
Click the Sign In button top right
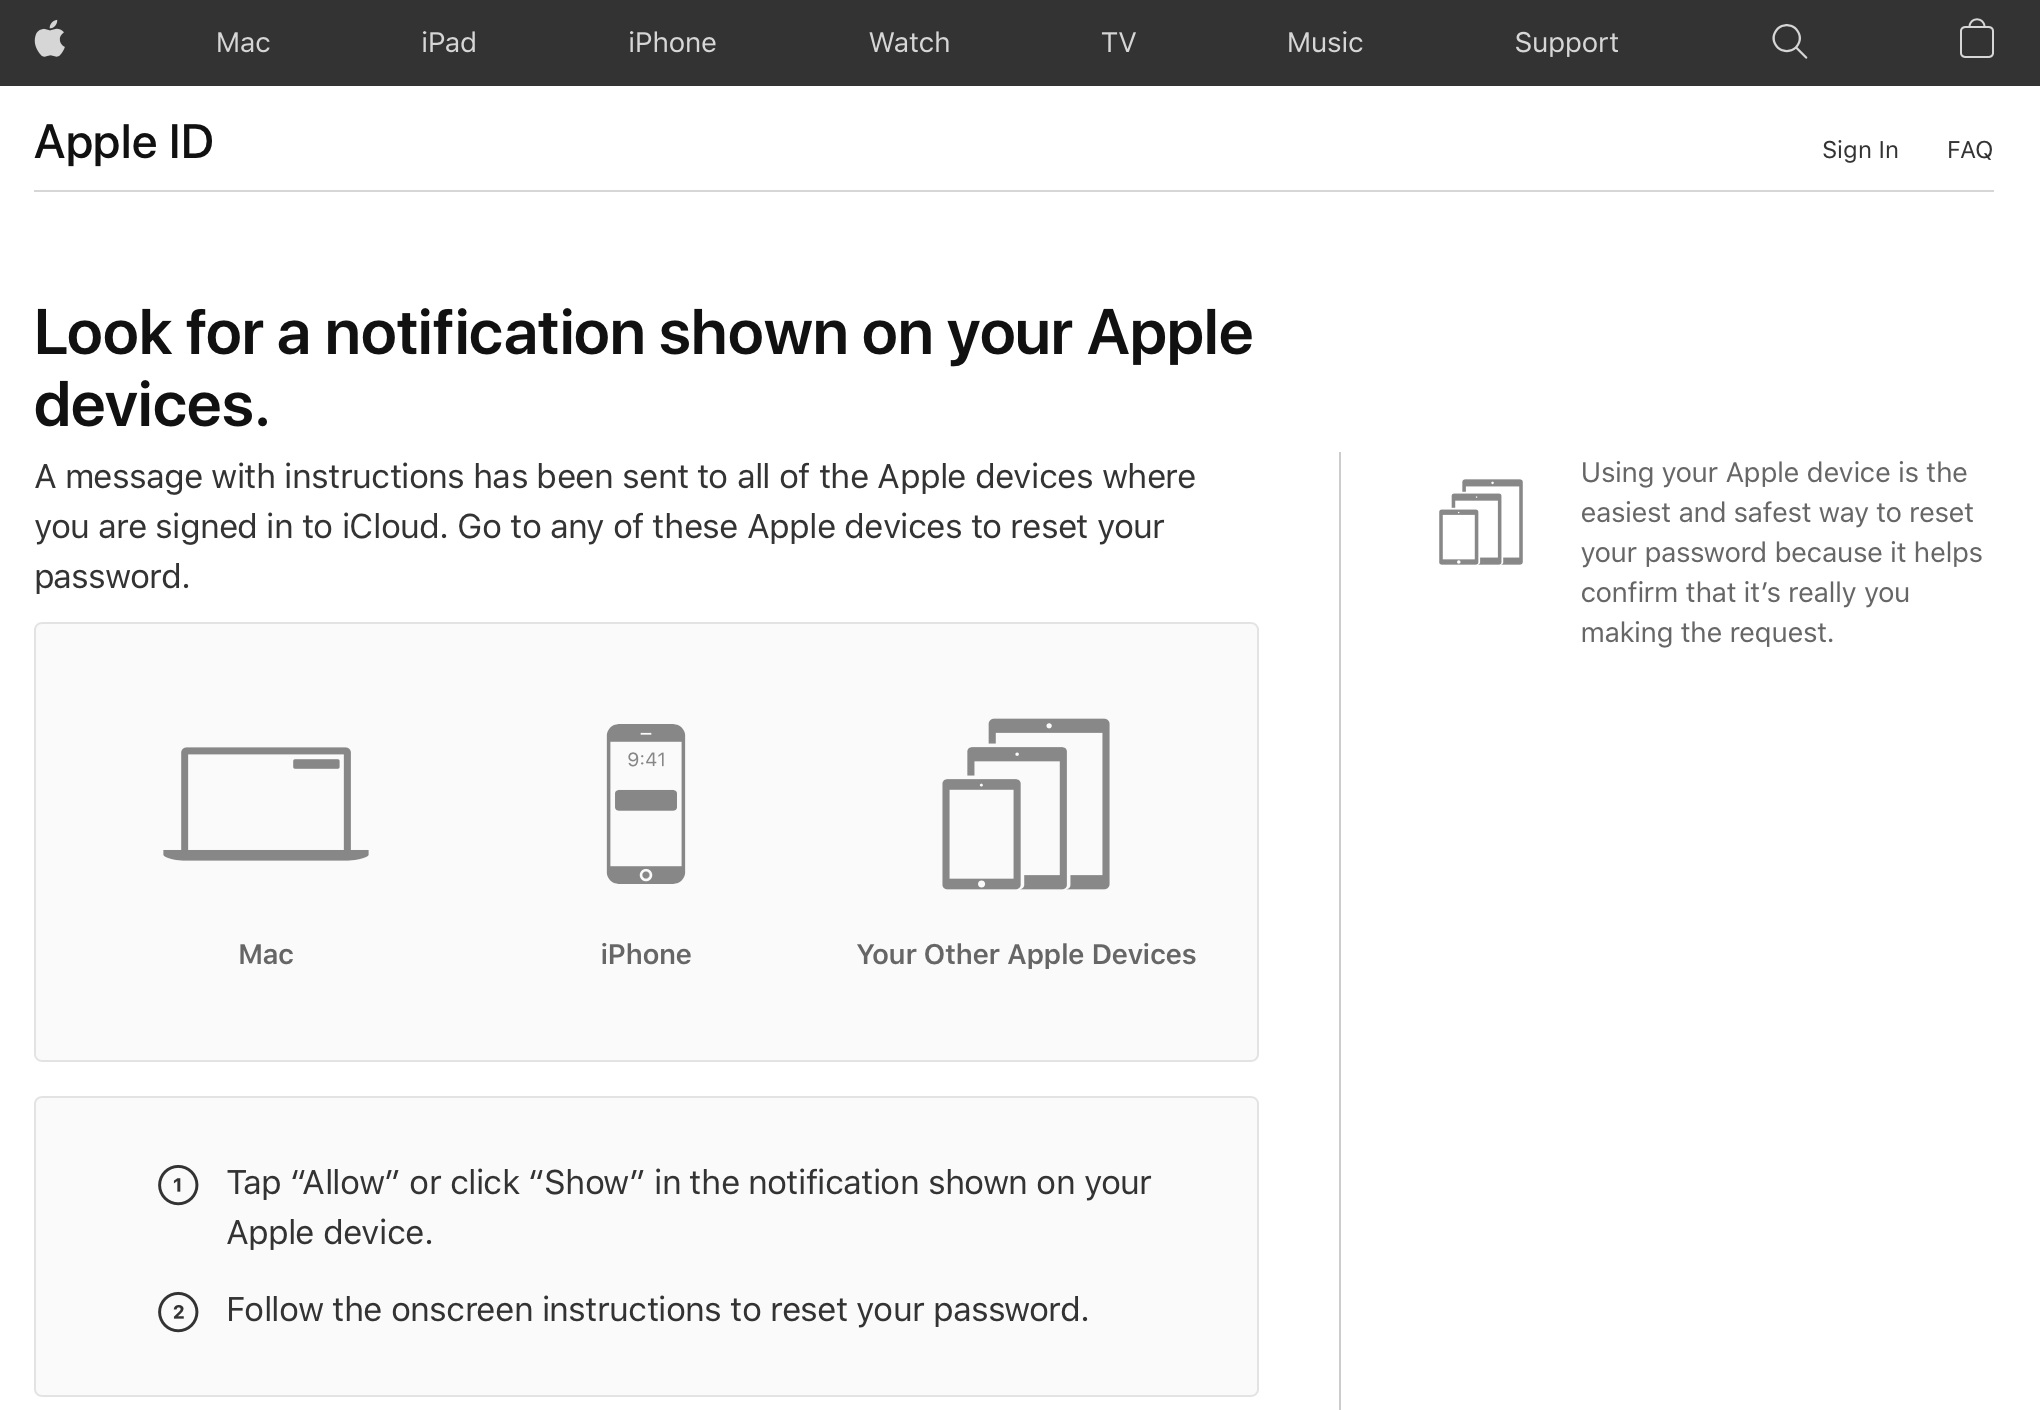point(1862,149)
